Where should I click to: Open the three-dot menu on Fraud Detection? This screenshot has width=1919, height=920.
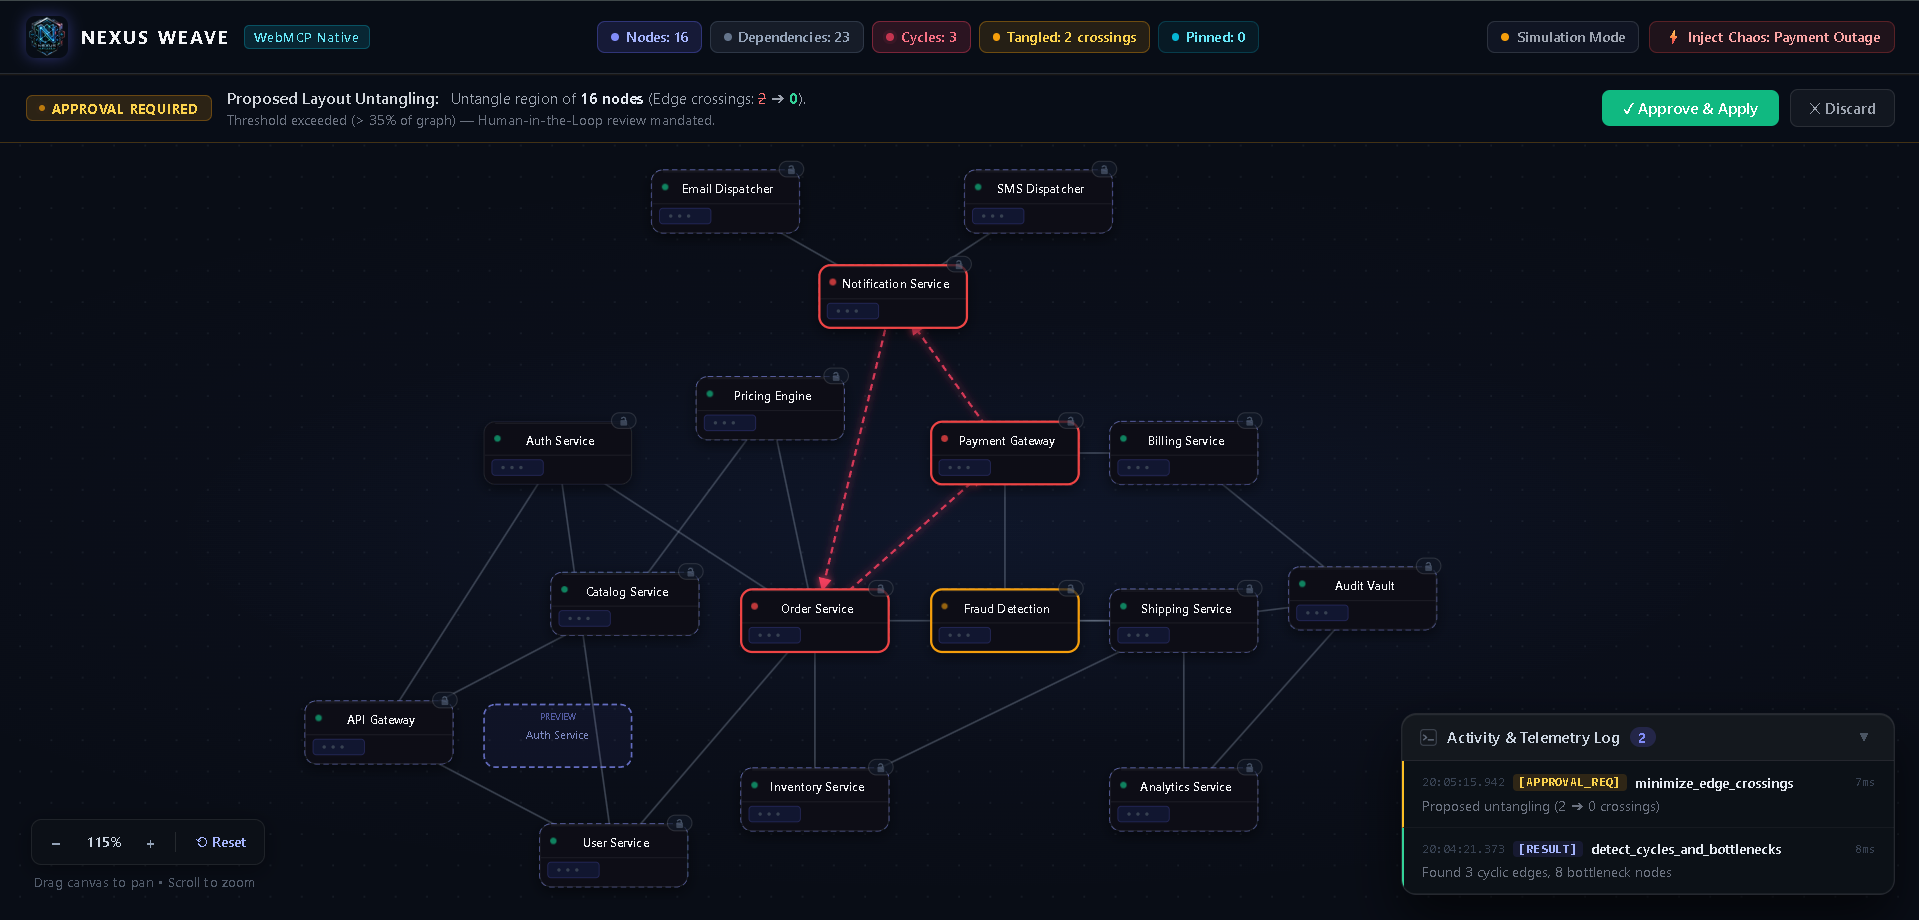(964, 635)
